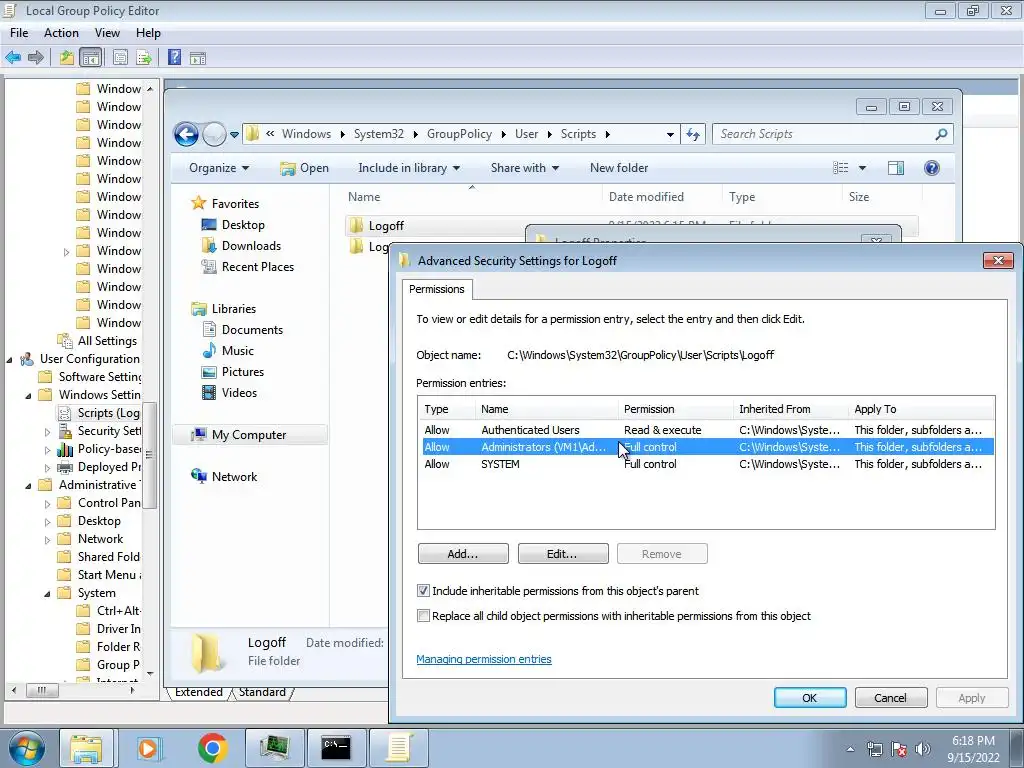The height and width of the screenshot is (768, 1024).
Task: Check Replace all child object permissions
Action: (423, 616)
